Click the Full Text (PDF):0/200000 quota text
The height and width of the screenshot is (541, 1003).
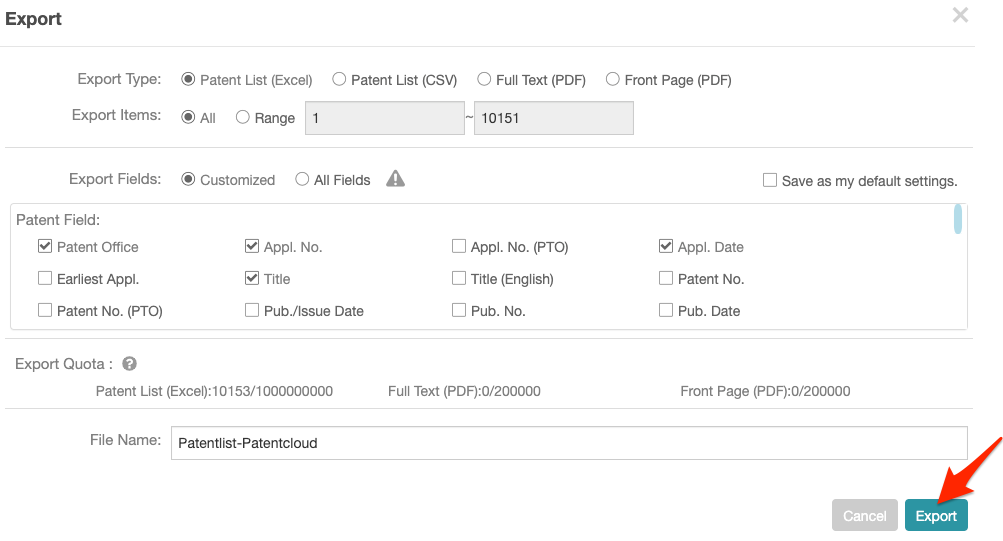pyautogui.click(x=464, y=391)
